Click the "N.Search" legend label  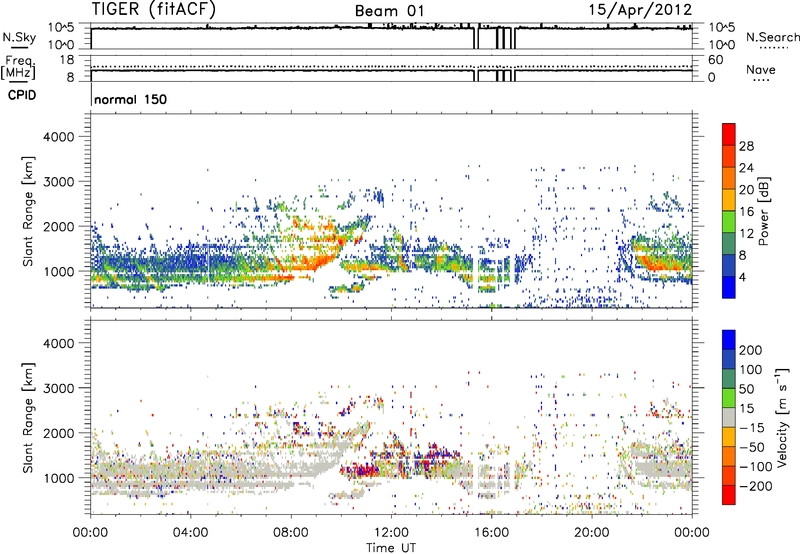772,37
